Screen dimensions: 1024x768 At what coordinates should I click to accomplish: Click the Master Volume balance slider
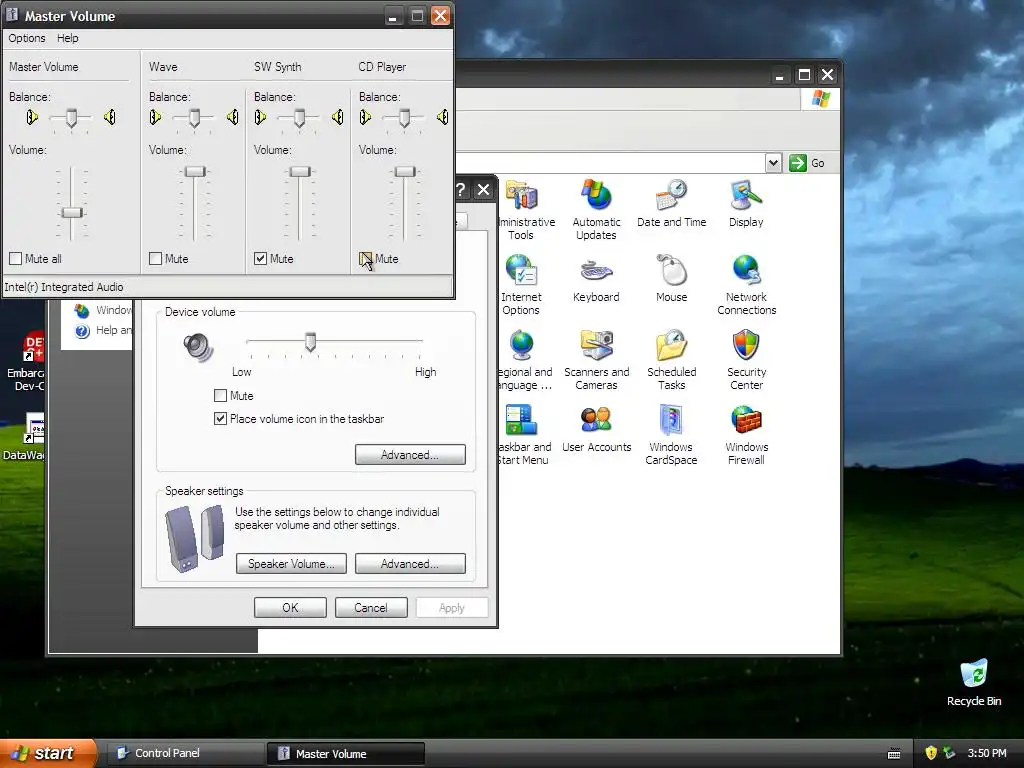point(71,118)
